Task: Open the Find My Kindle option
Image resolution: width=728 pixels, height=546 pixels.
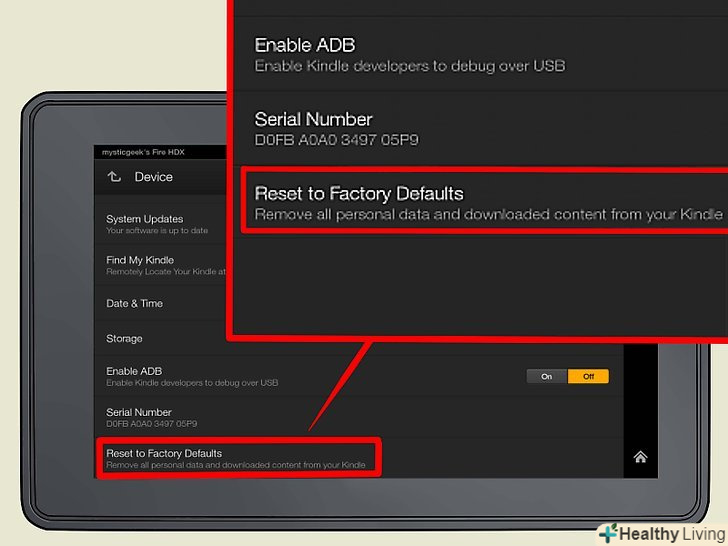Action: tap(161, 265)
